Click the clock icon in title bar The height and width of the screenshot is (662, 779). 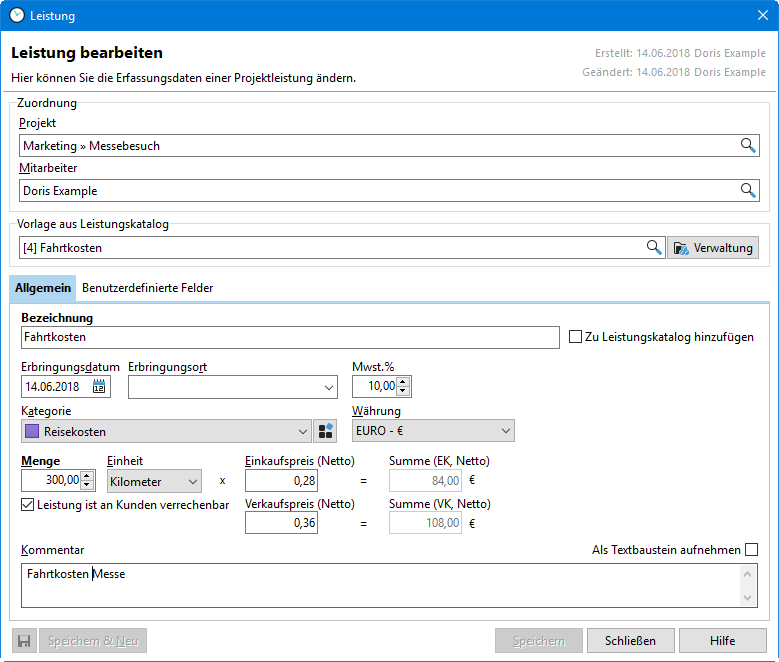point(16,15)
